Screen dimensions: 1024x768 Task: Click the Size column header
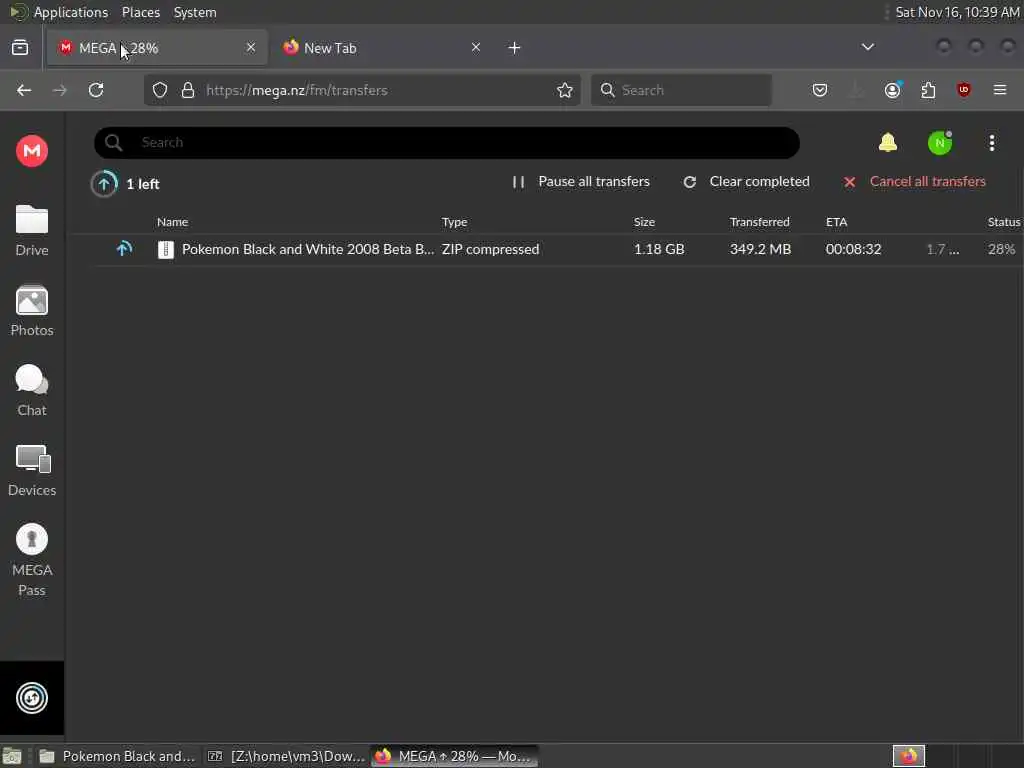[644, 222]
